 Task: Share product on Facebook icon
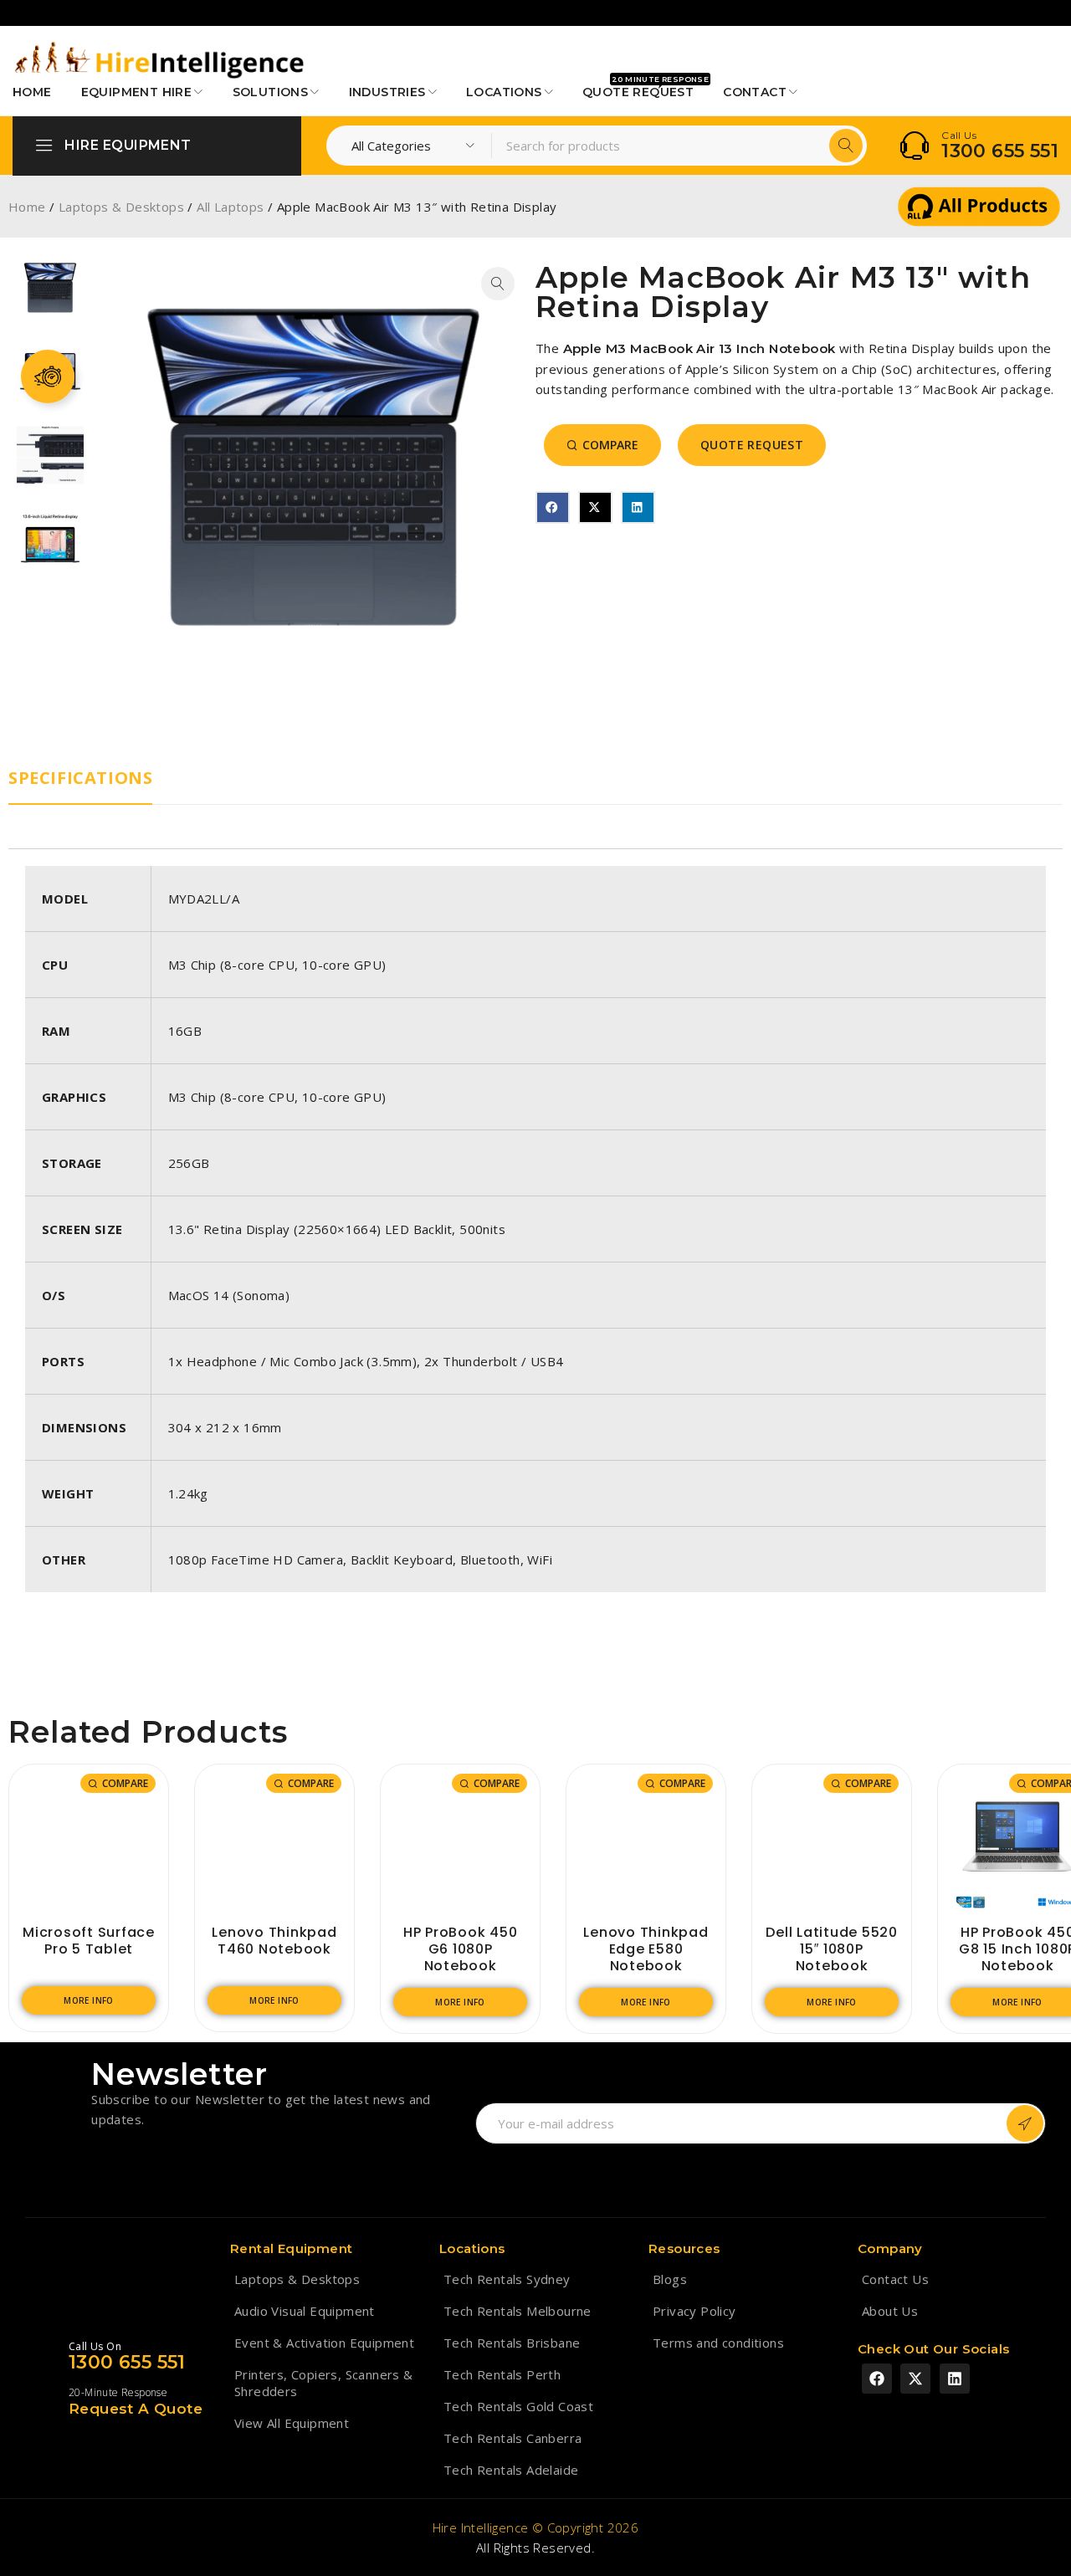(x=552, y=507)
